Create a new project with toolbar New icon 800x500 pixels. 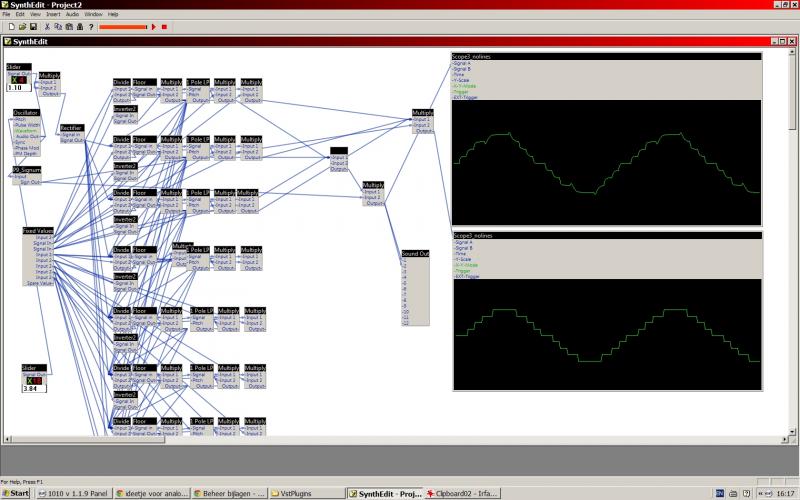click(12, 27)
